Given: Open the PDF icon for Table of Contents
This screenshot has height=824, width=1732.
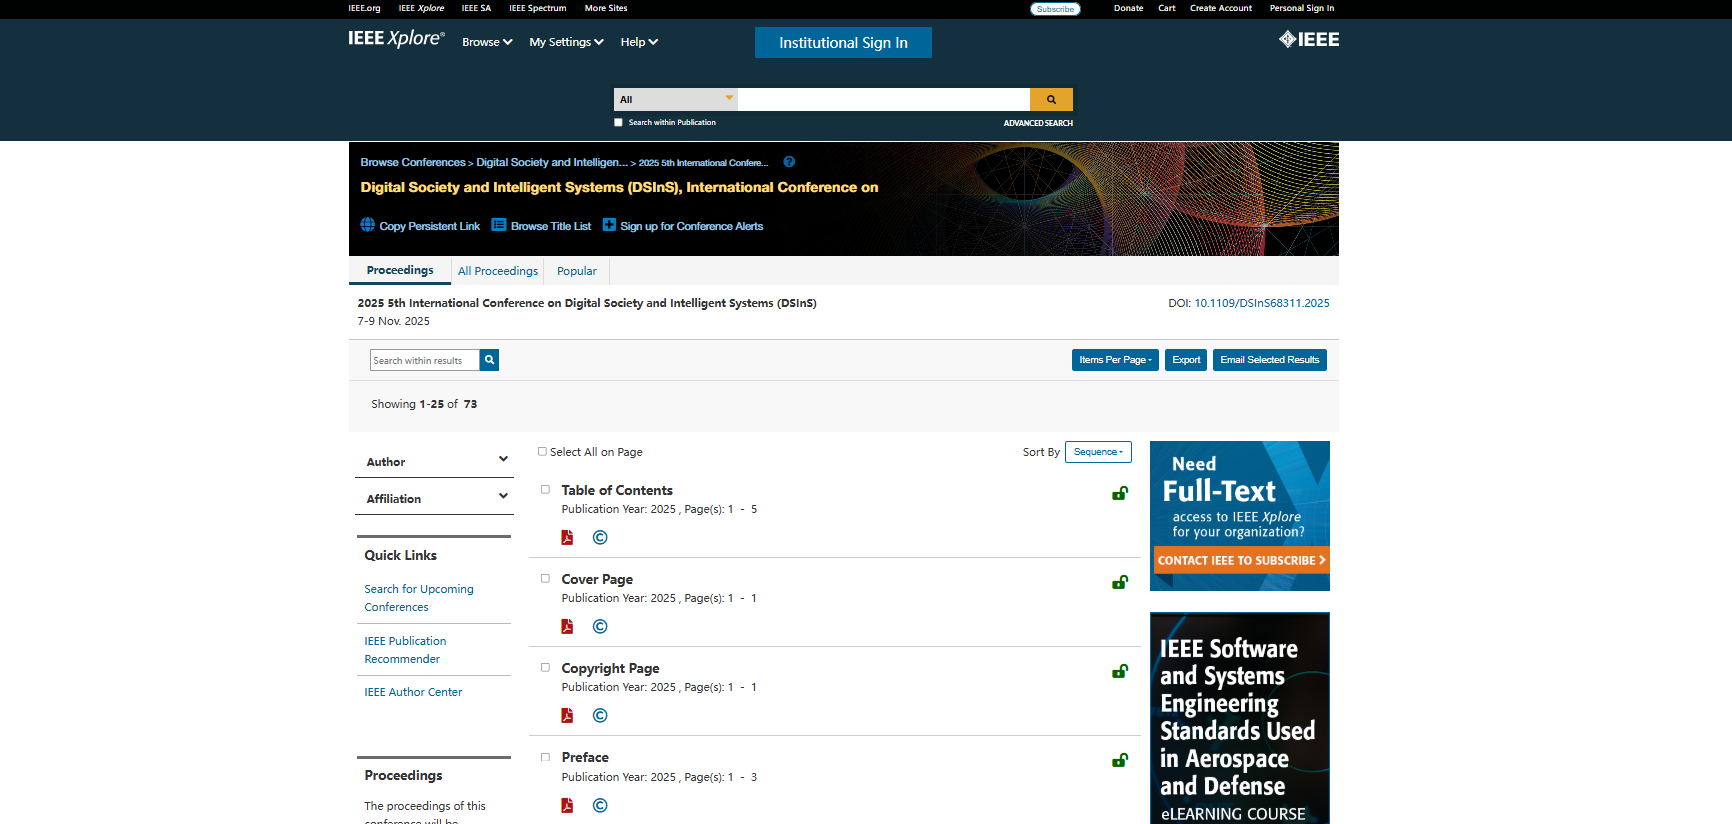Looking at the screenshot, I should (567, 537).
